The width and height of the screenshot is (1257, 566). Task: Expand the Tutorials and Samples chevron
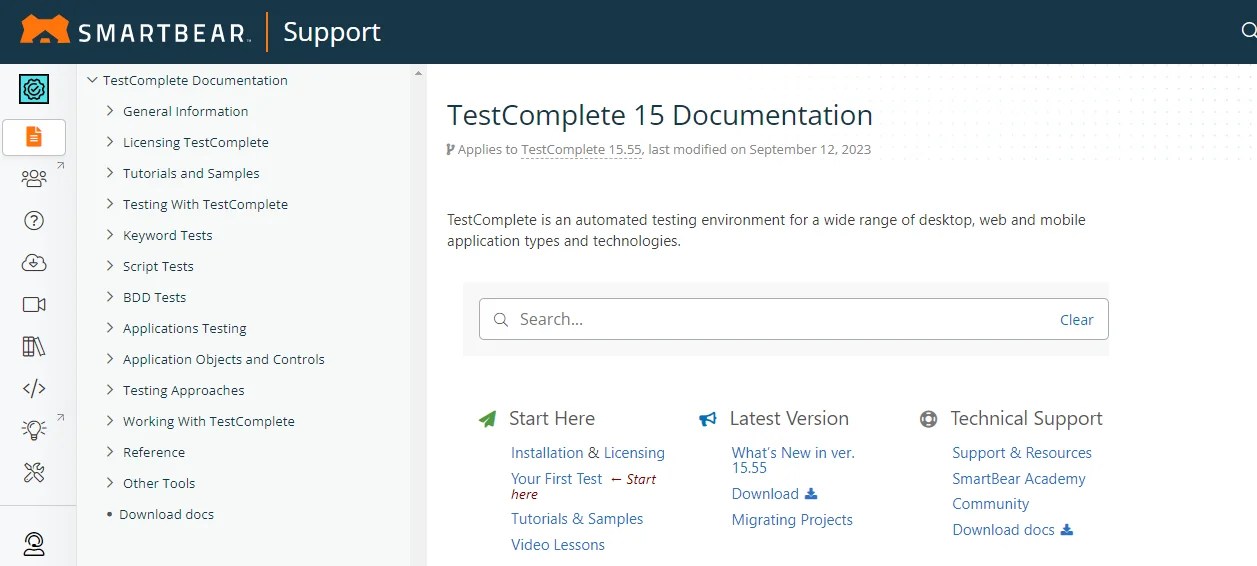point(110,173)
